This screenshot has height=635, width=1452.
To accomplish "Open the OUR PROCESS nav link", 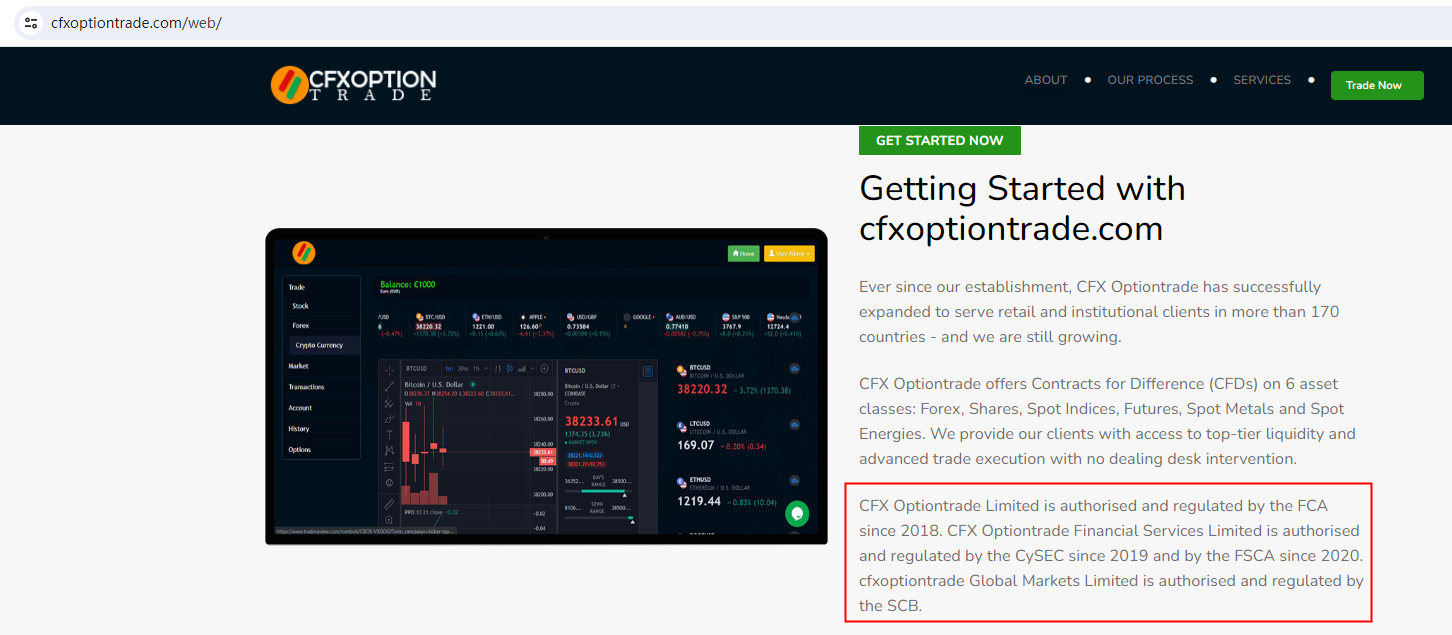I will (x=1150, y=80).
